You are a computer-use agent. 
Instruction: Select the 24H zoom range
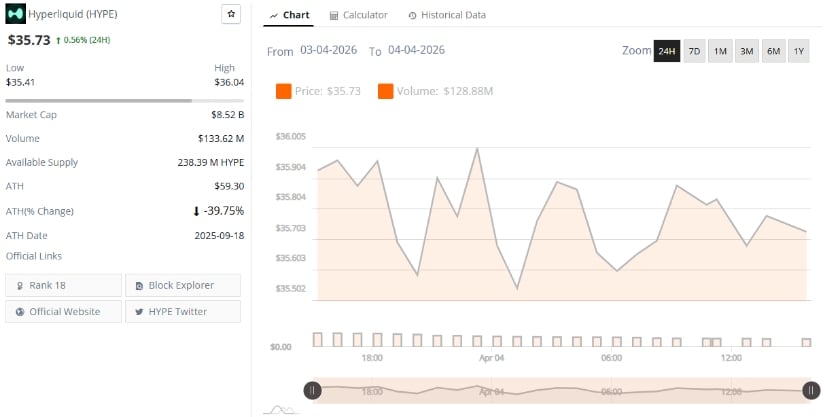(667, 51)
